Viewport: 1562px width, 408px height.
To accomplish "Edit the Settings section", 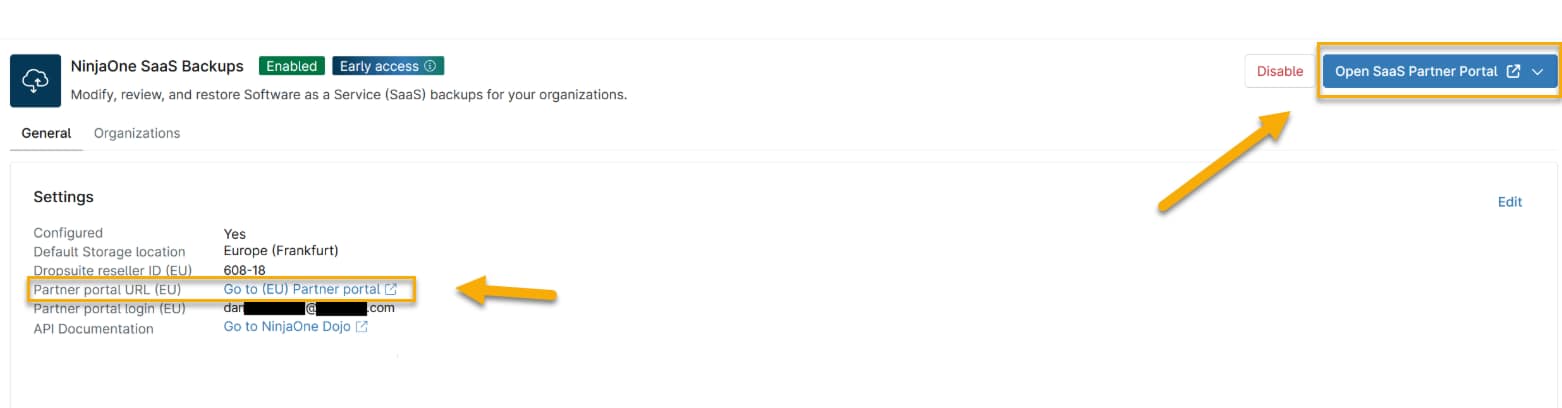I will coord(1509,202).
